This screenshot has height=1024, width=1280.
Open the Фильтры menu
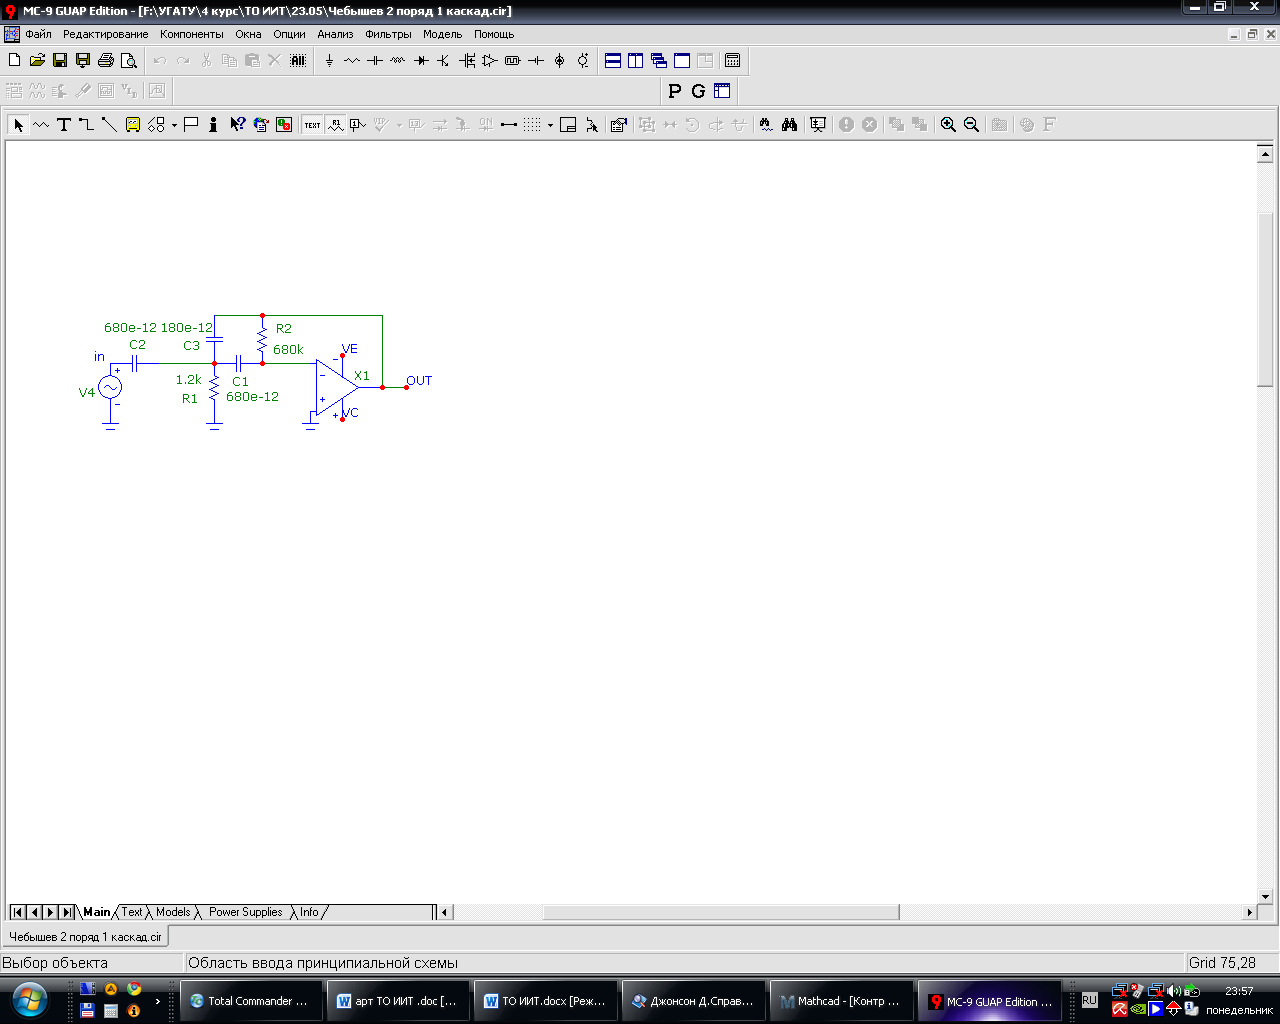388,34
